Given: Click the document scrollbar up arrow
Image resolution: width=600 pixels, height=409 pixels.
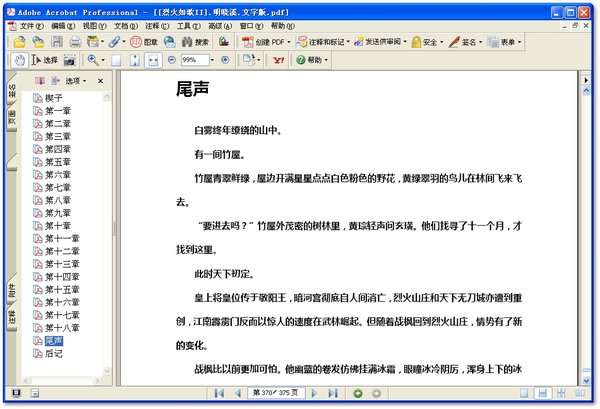Looking at the screenshot, I should pos(586,91).
